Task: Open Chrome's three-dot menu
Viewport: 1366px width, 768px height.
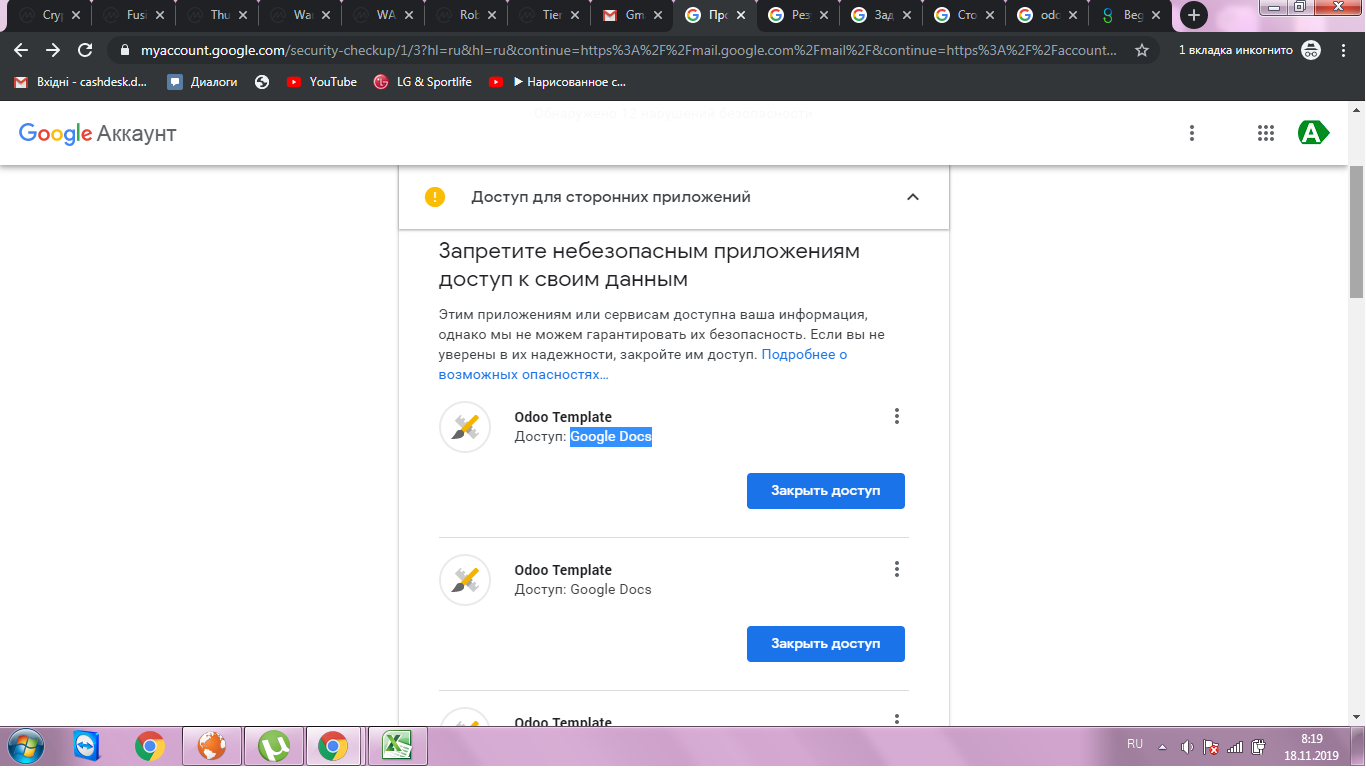Action: pyautogui.click(x=1343, y=50)
